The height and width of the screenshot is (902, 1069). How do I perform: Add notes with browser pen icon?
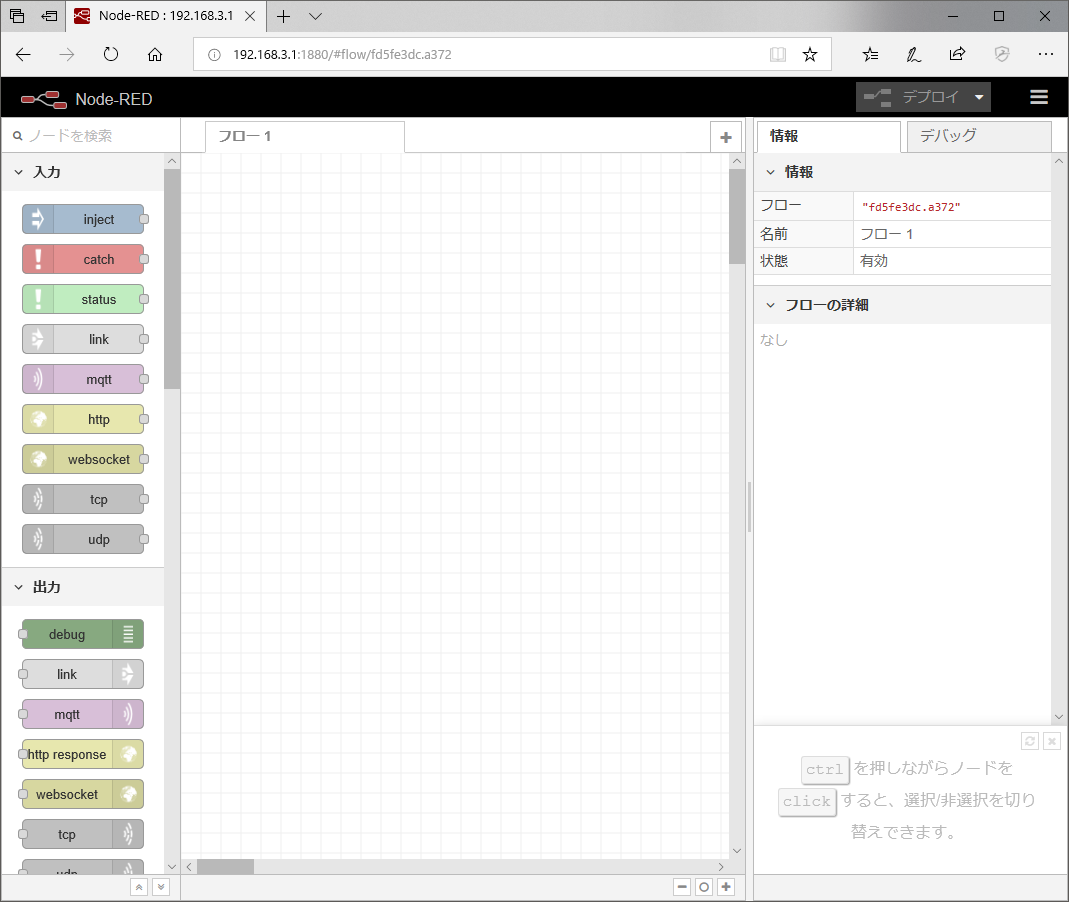(914, 55)
